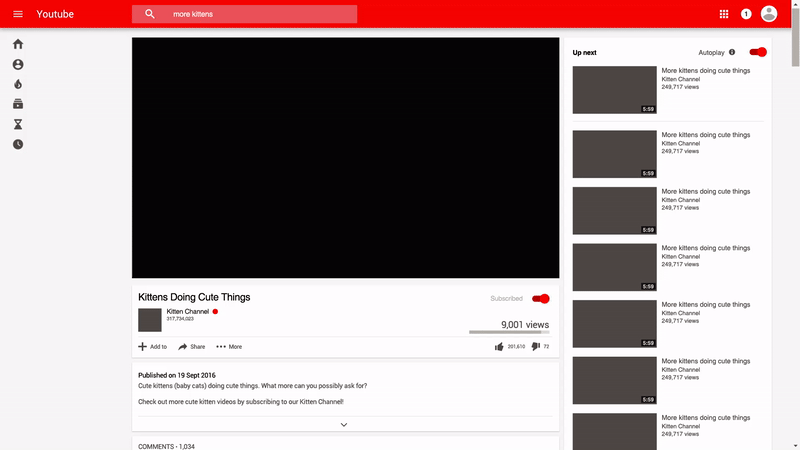Image resolution: width=800 pixels, height=450 pixels.
Task: Open the clock icon in sidebar
Action: (18, 144)
